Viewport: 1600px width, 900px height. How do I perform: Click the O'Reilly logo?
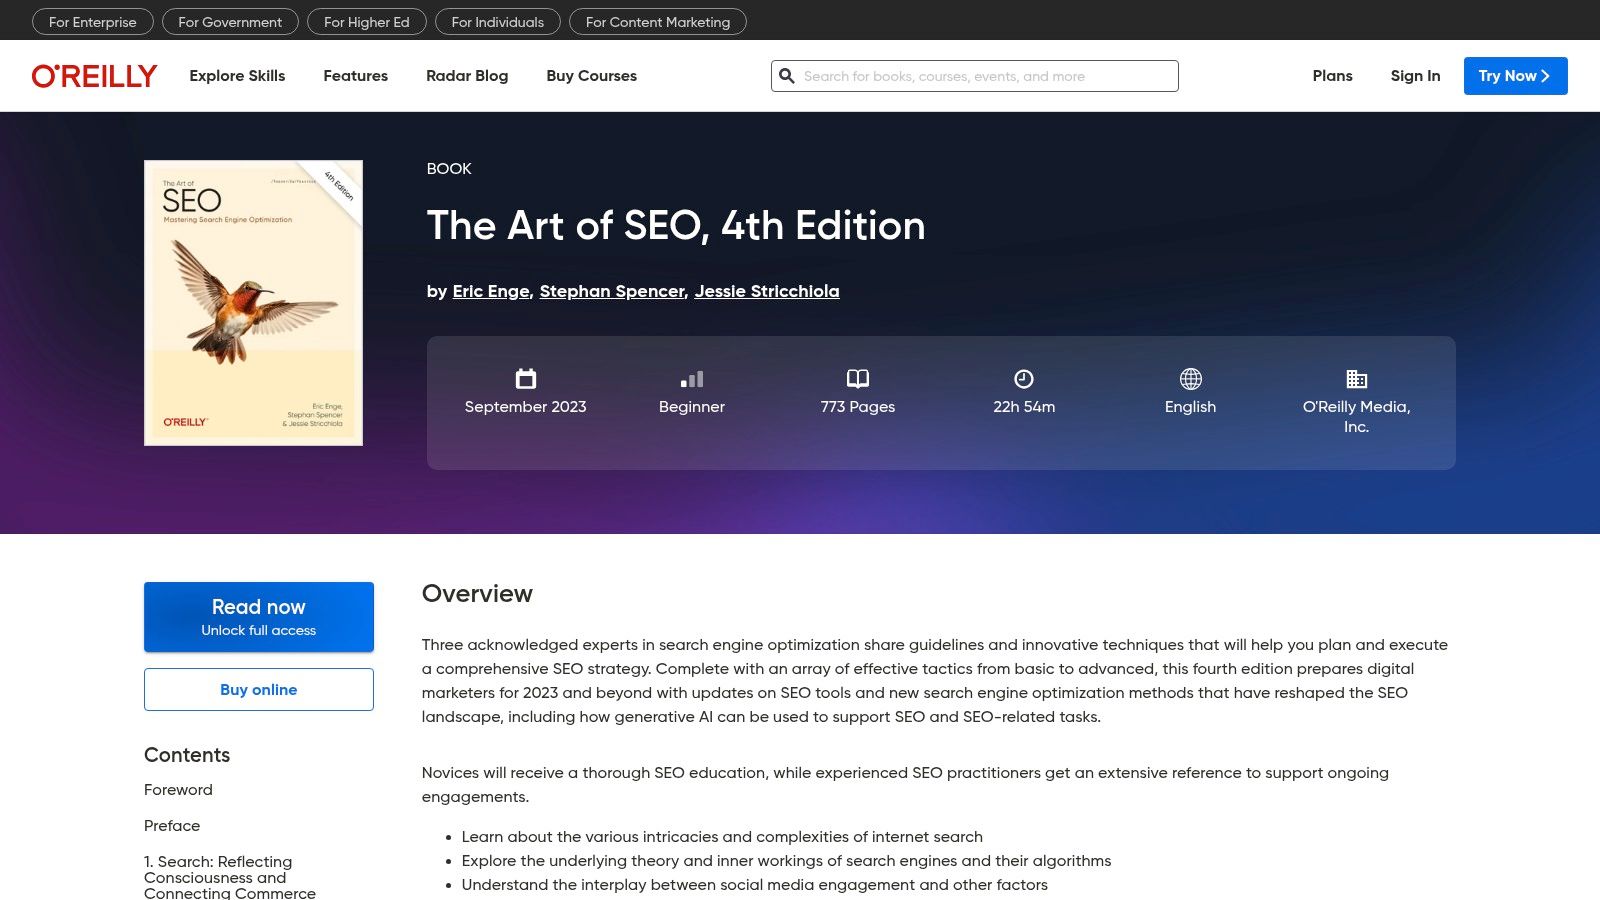point(94,76)
